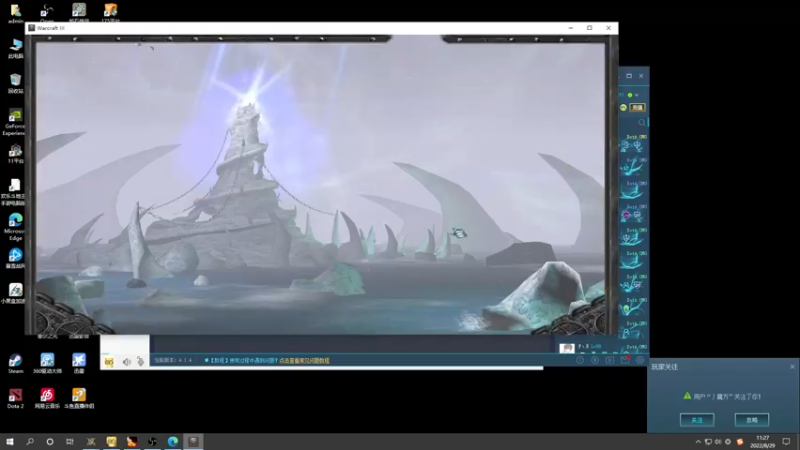
Task: Open platform settings gear icon
Action: pyautogui.click(x=640, y=360)
